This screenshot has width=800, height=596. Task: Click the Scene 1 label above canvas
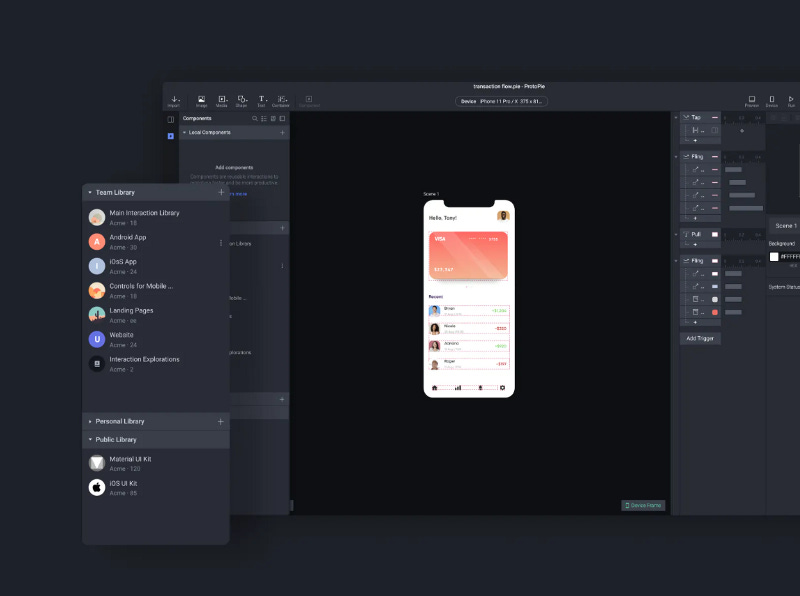pos(431,194)
